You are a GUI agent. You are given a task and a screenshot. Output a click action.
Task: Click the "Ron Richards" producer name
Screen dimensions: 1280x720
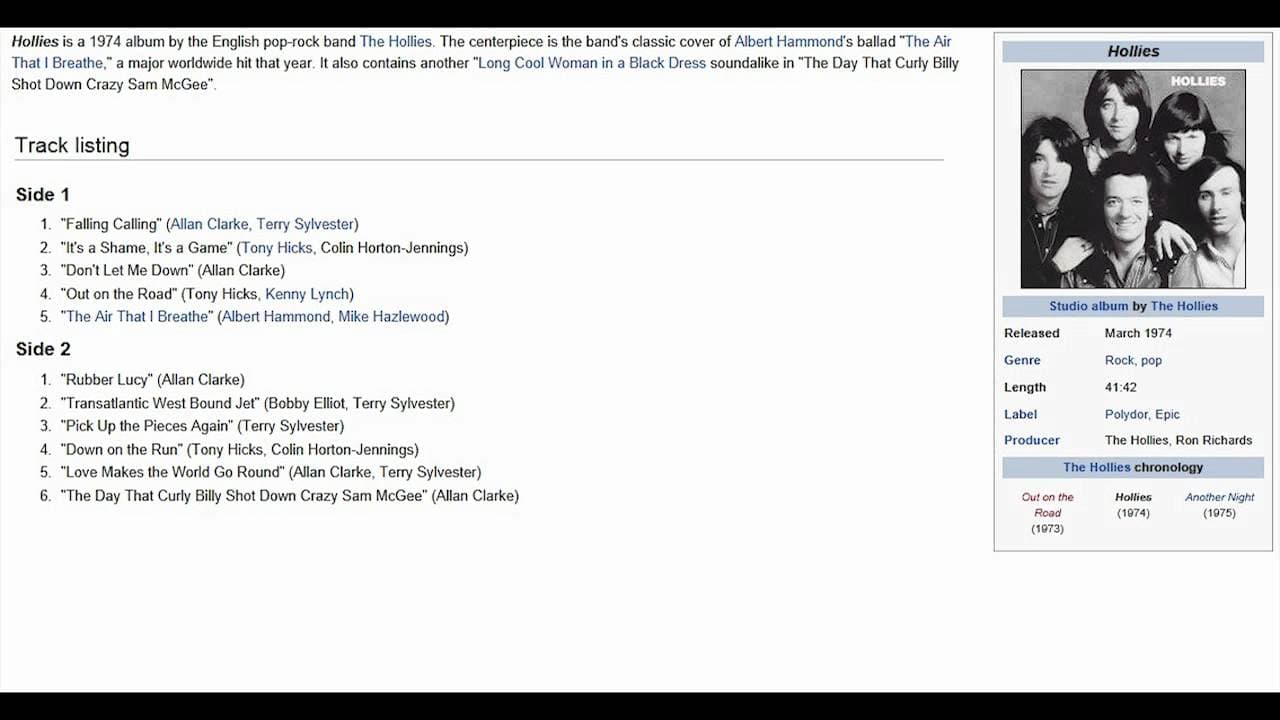point(1214,440)
